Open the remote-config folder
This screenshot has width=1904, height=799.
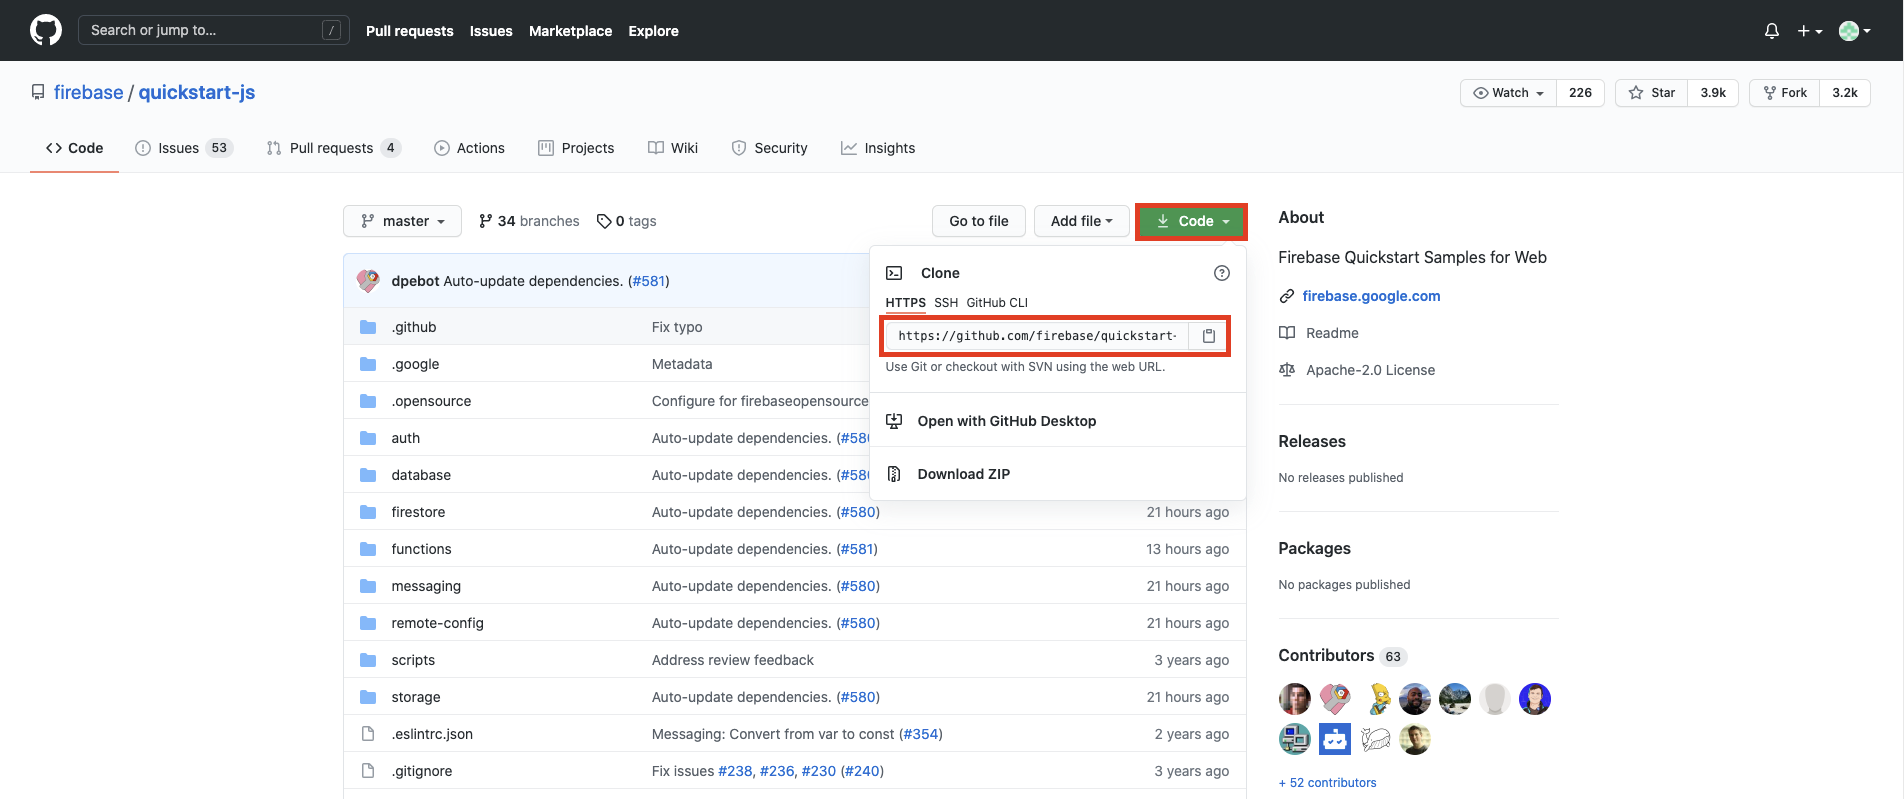[x=437, y=623]
